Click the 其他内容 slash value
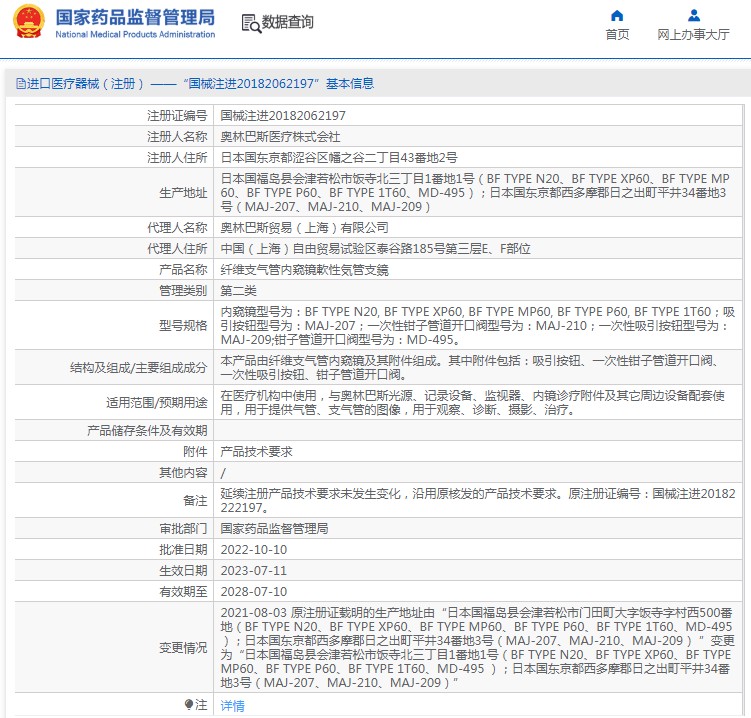This screenshot has width=751, height=718. click(223, 473)
